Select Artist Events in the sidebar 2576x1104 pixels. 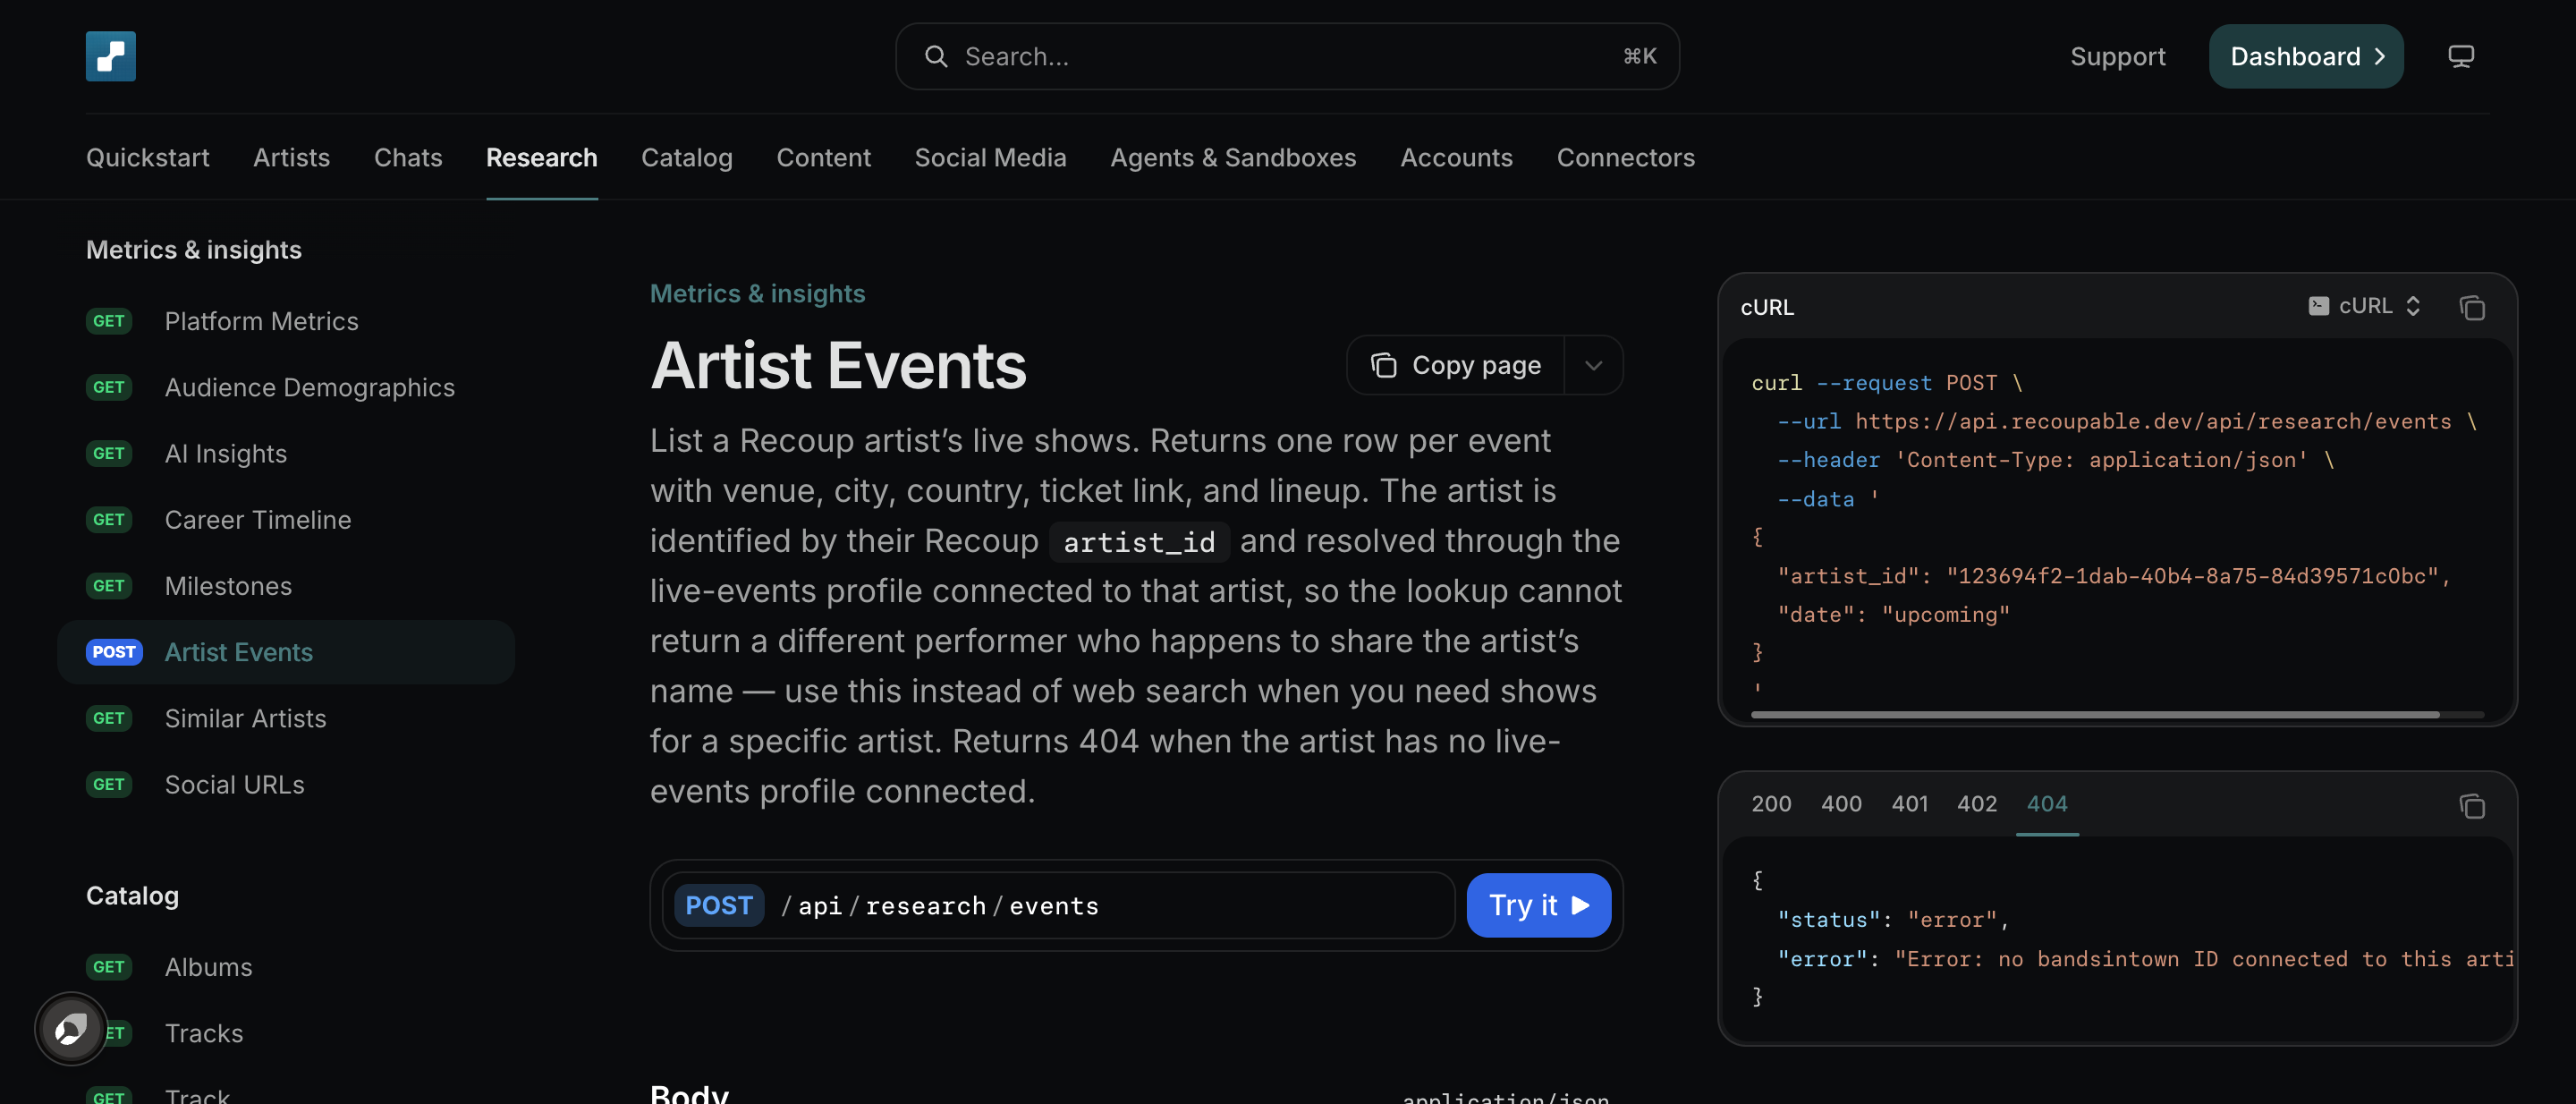pos(286,652)
